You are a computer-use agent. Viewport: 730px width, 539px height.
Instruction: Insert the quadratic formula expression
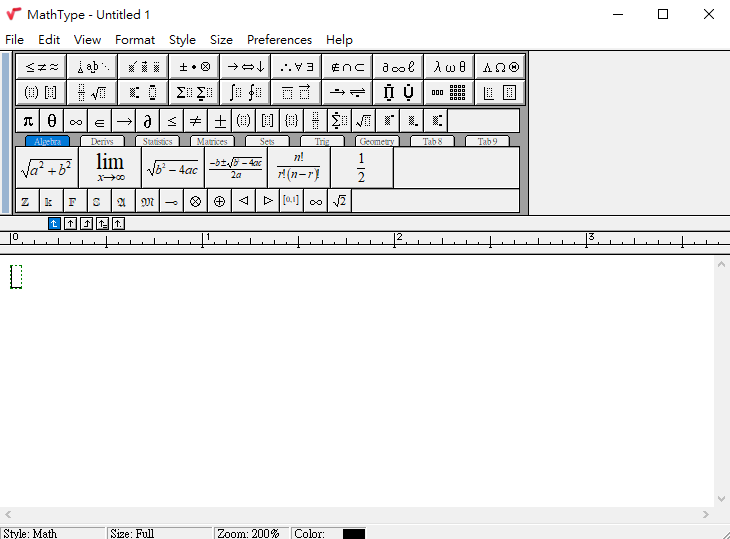click(x=235, y=168)
